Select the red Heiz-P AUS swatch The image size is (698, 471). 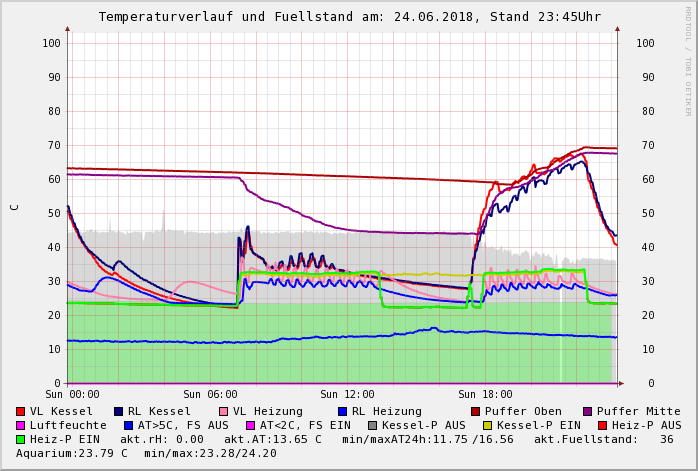point(602,425)
